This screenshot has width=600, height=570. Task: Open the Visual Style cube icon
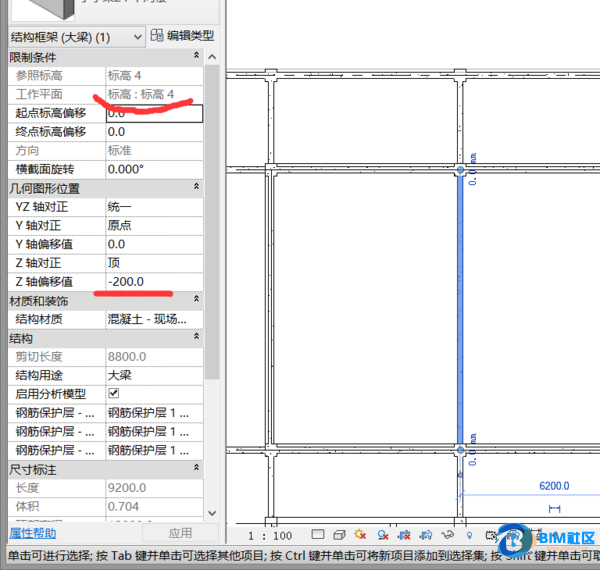tap(339, 536)
